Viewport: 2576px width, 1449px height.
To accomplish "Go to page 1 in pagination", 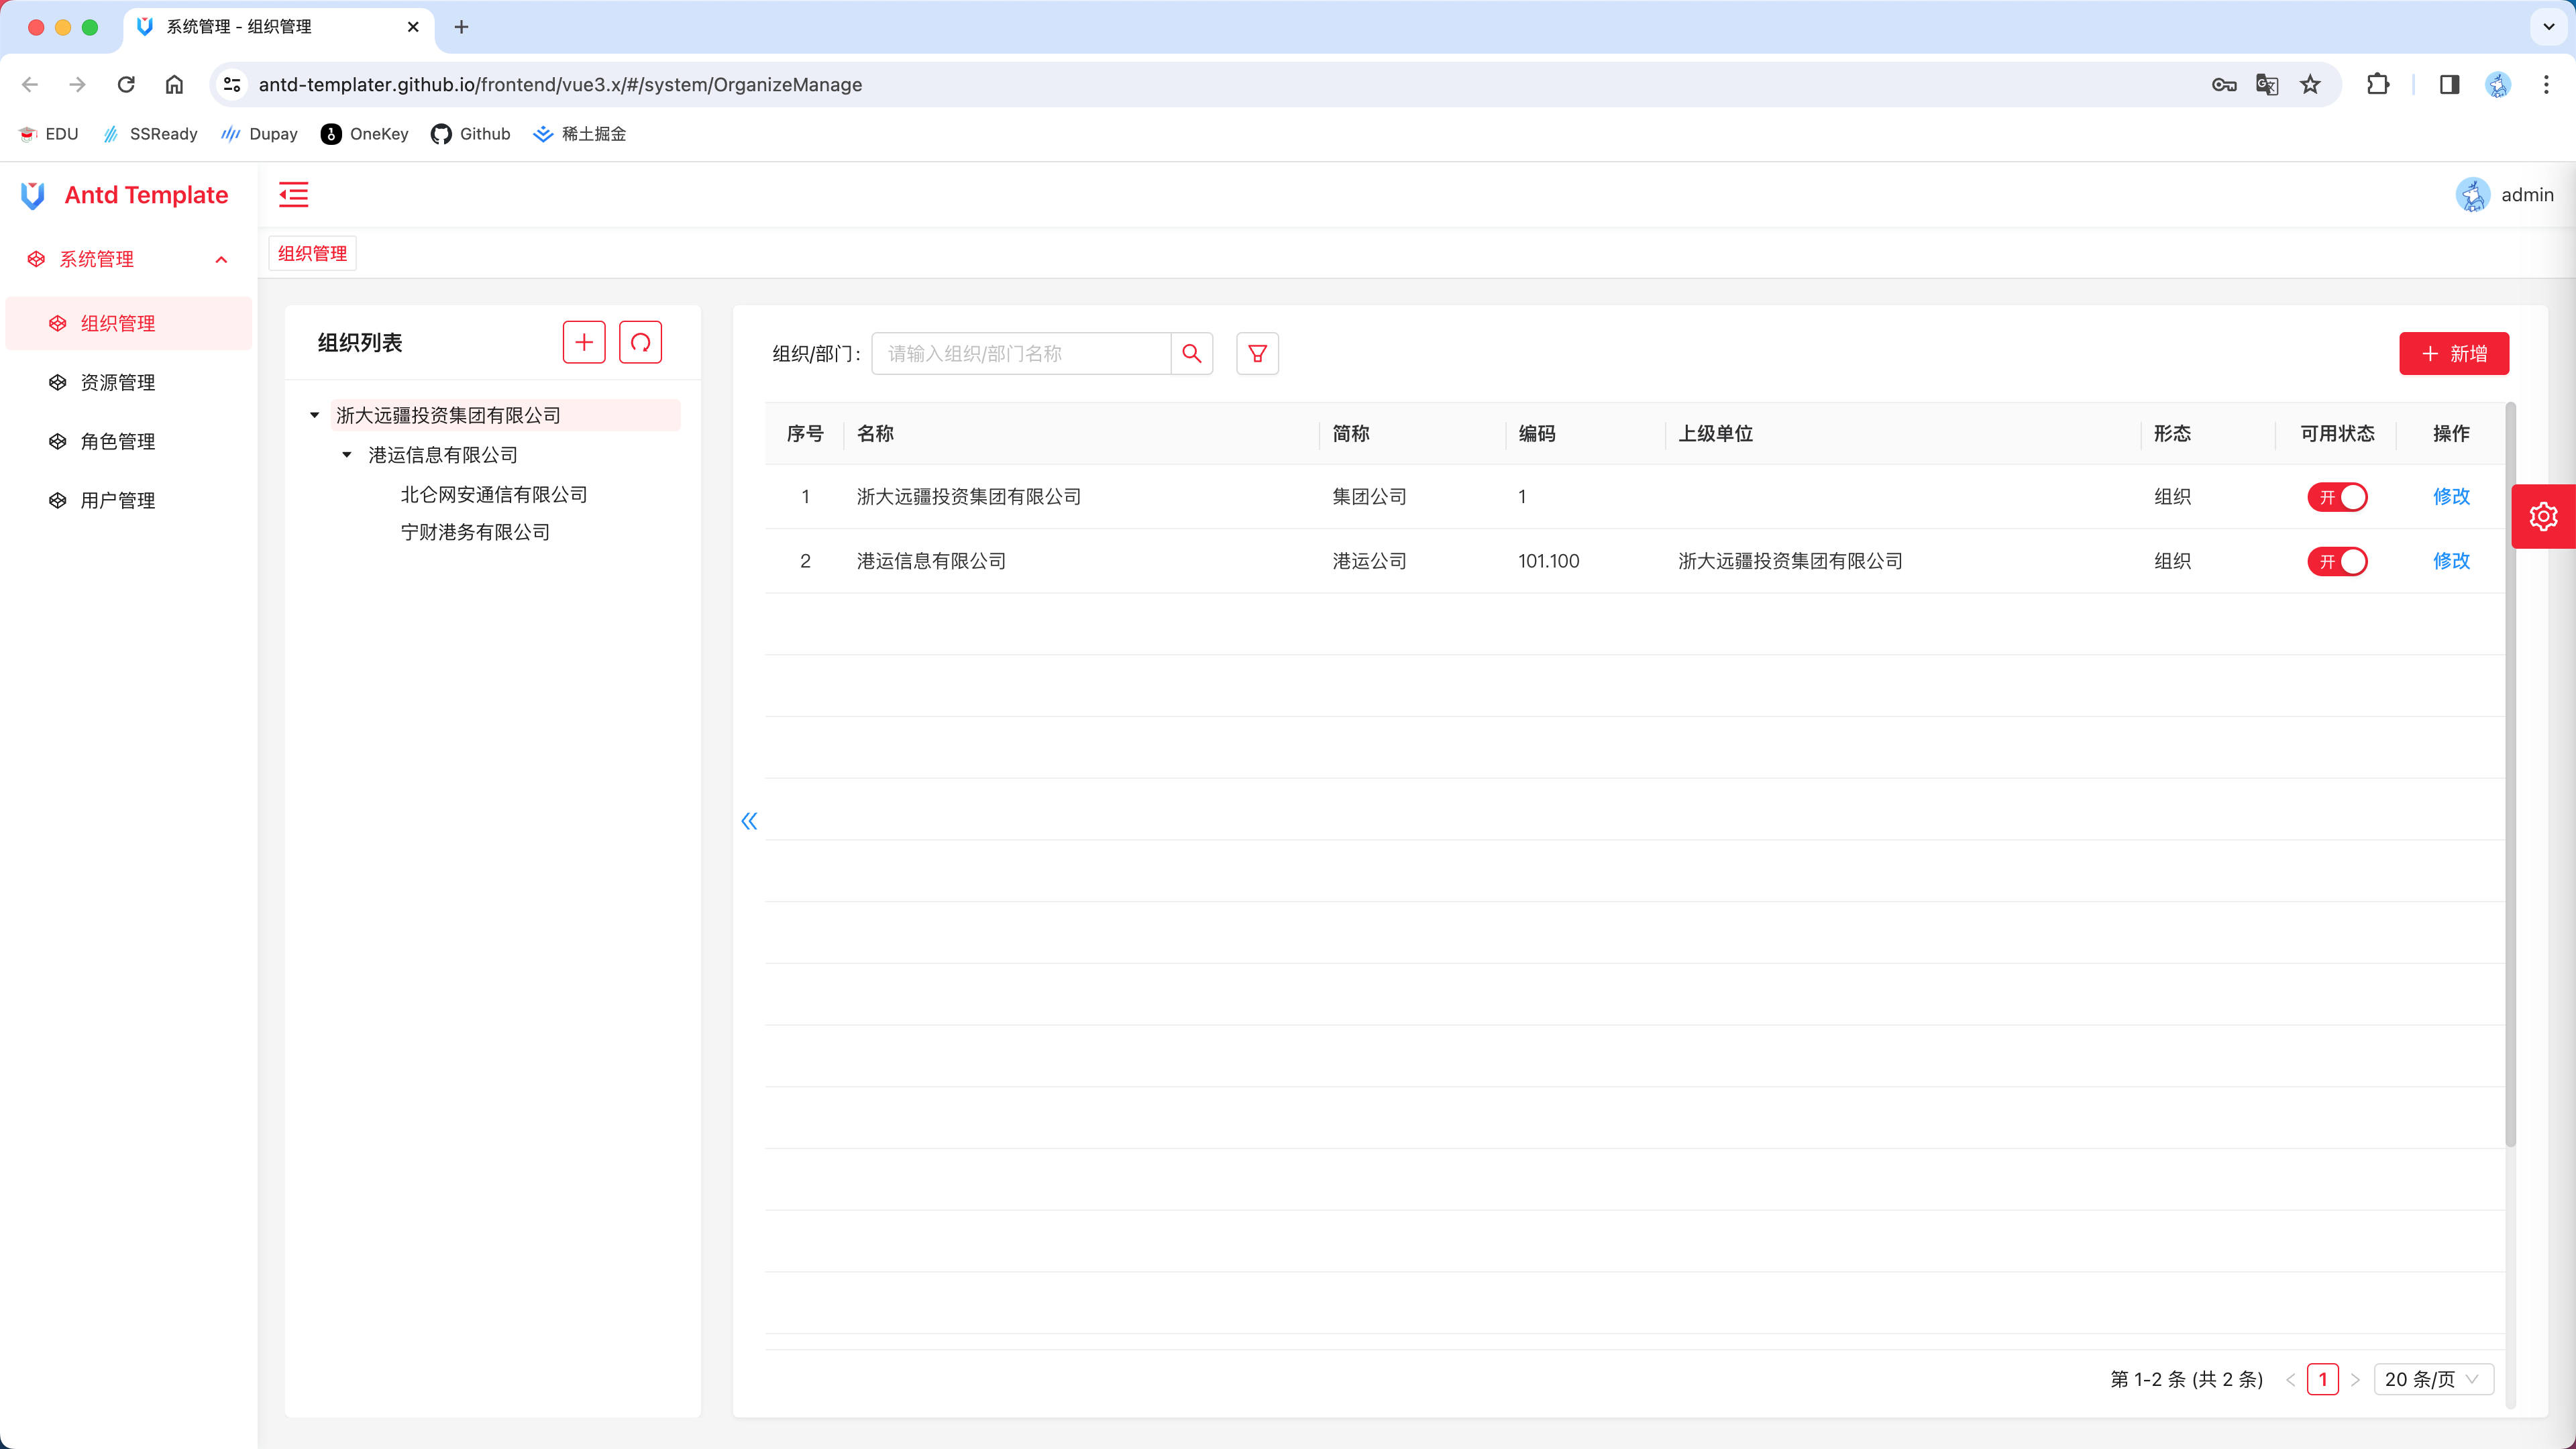I will click(x=2323, y=1379).
